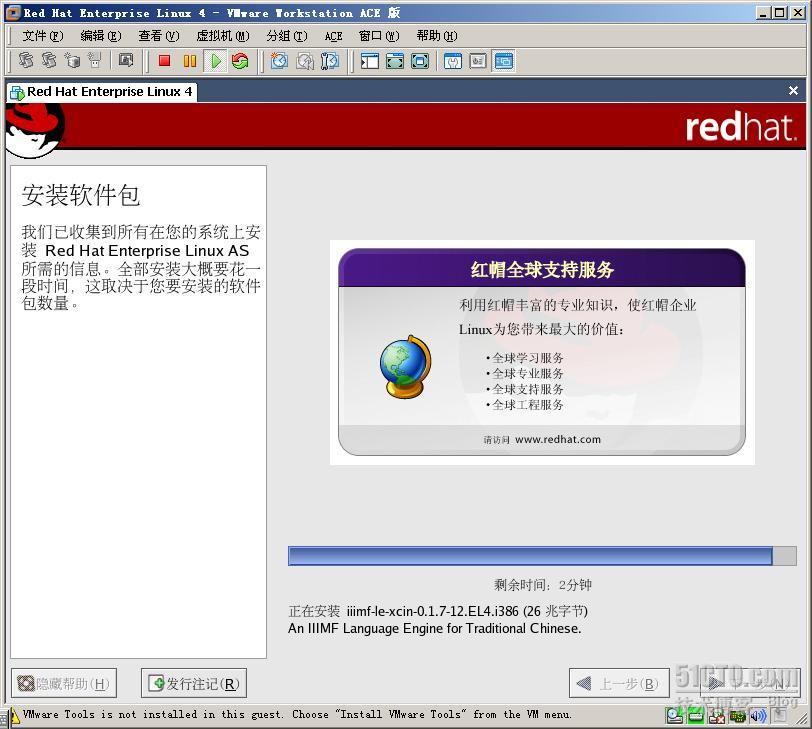
Task: Click the blue installation progress bar
Action: 542,556
